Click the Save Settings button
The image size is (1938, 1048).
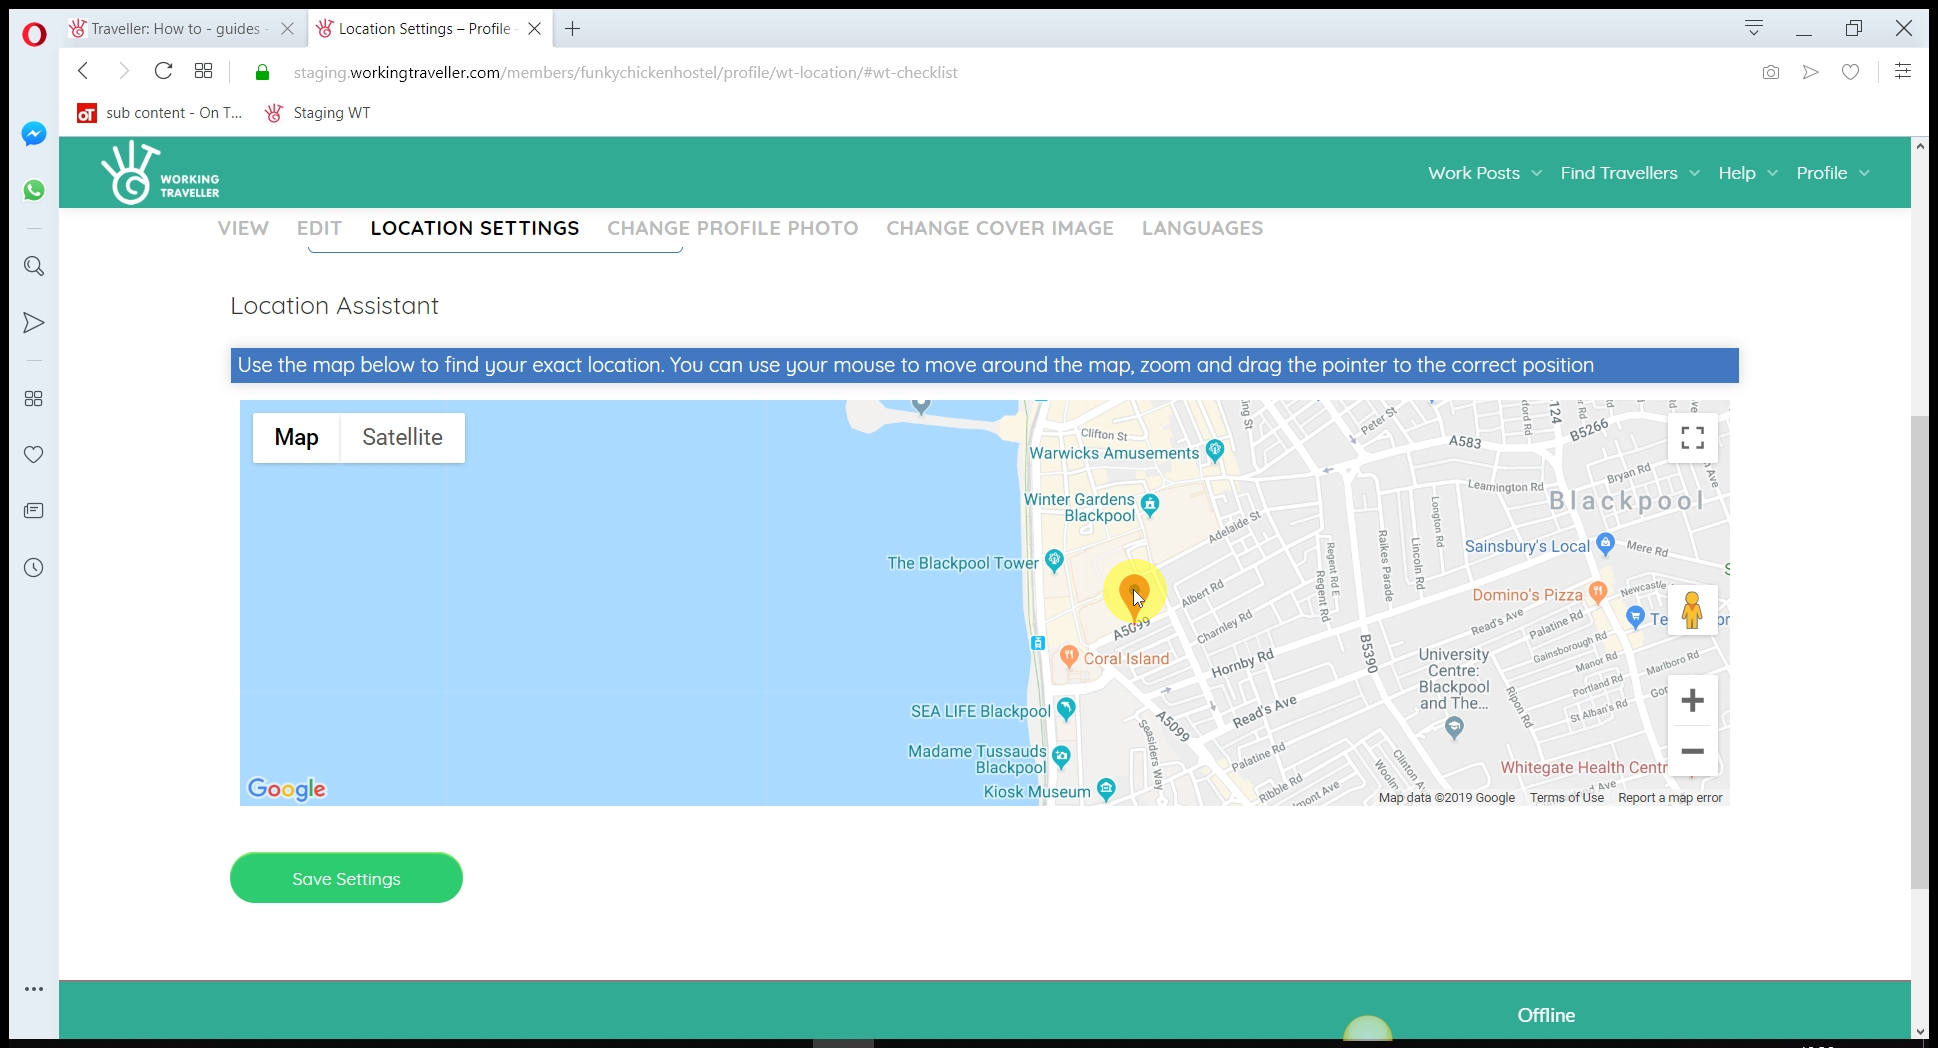pyautogui.click(x=346, y=878)
